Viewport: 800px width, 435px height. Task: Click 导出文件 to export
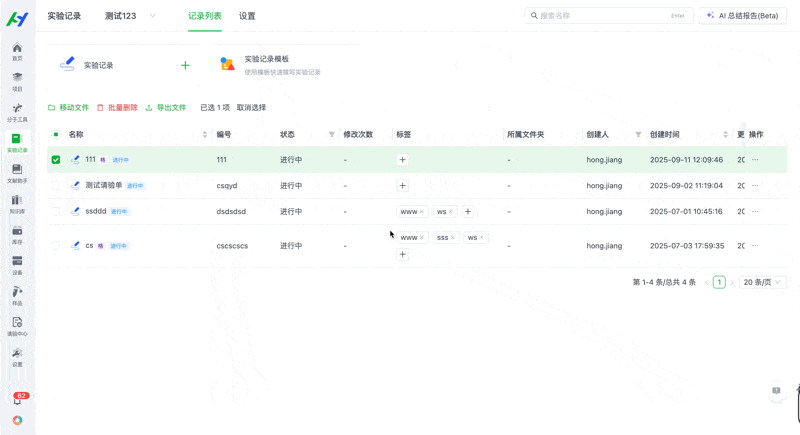click(166, 108)
